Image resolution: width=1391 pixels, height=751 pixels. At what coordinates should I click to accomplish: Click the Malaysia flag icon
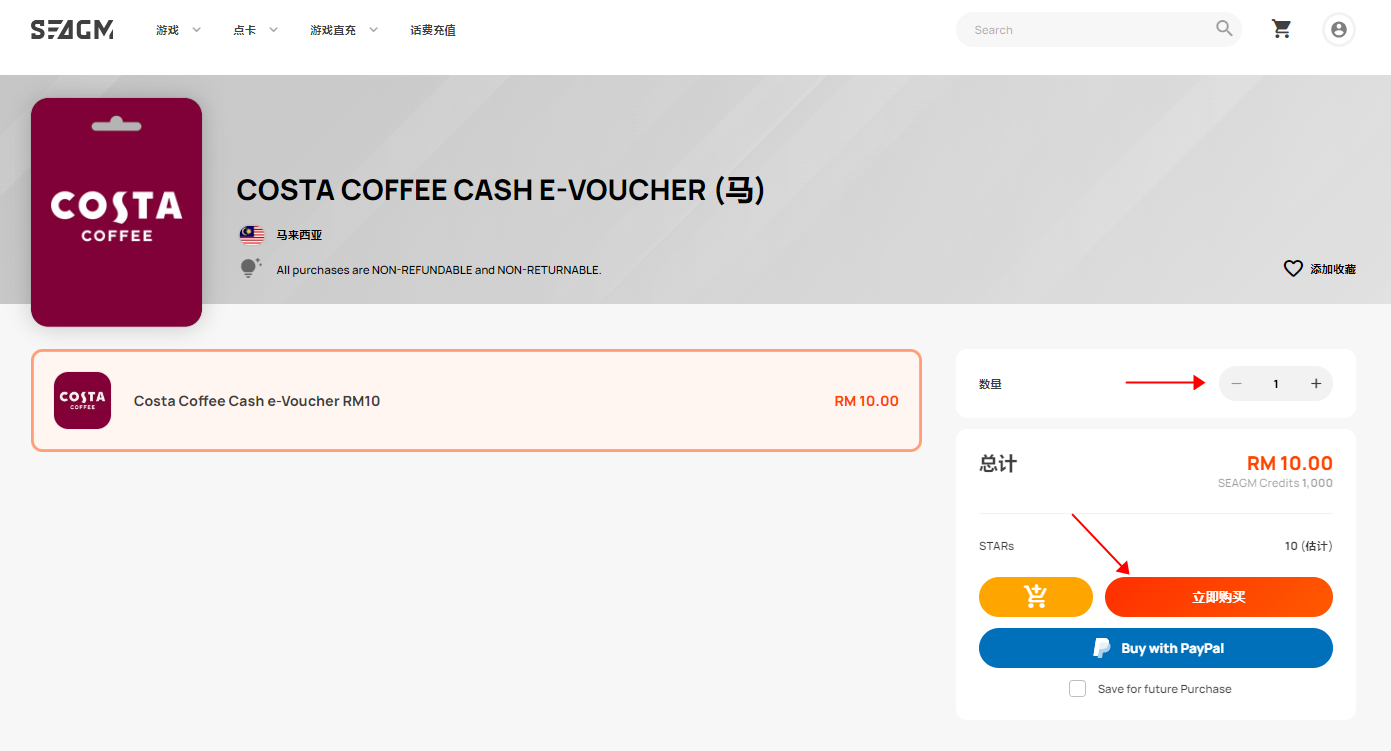pyautogui.click(x=252, y=235)
